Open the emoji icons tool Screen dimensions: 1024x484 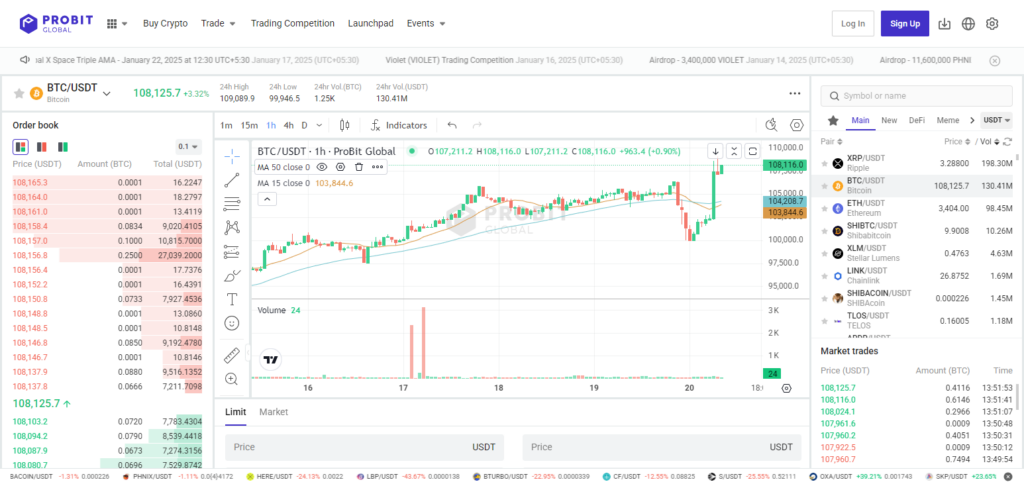[x=232, y=323]
